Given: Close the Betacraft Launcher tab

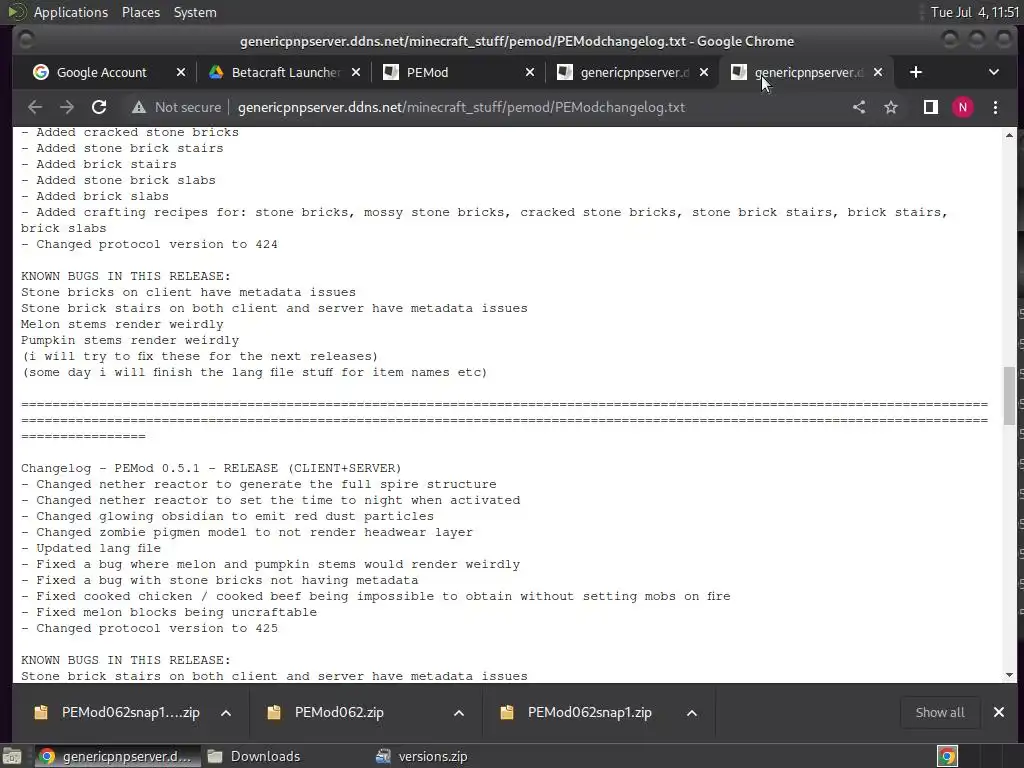Looking at the screenshot, I should pos(356,72).
